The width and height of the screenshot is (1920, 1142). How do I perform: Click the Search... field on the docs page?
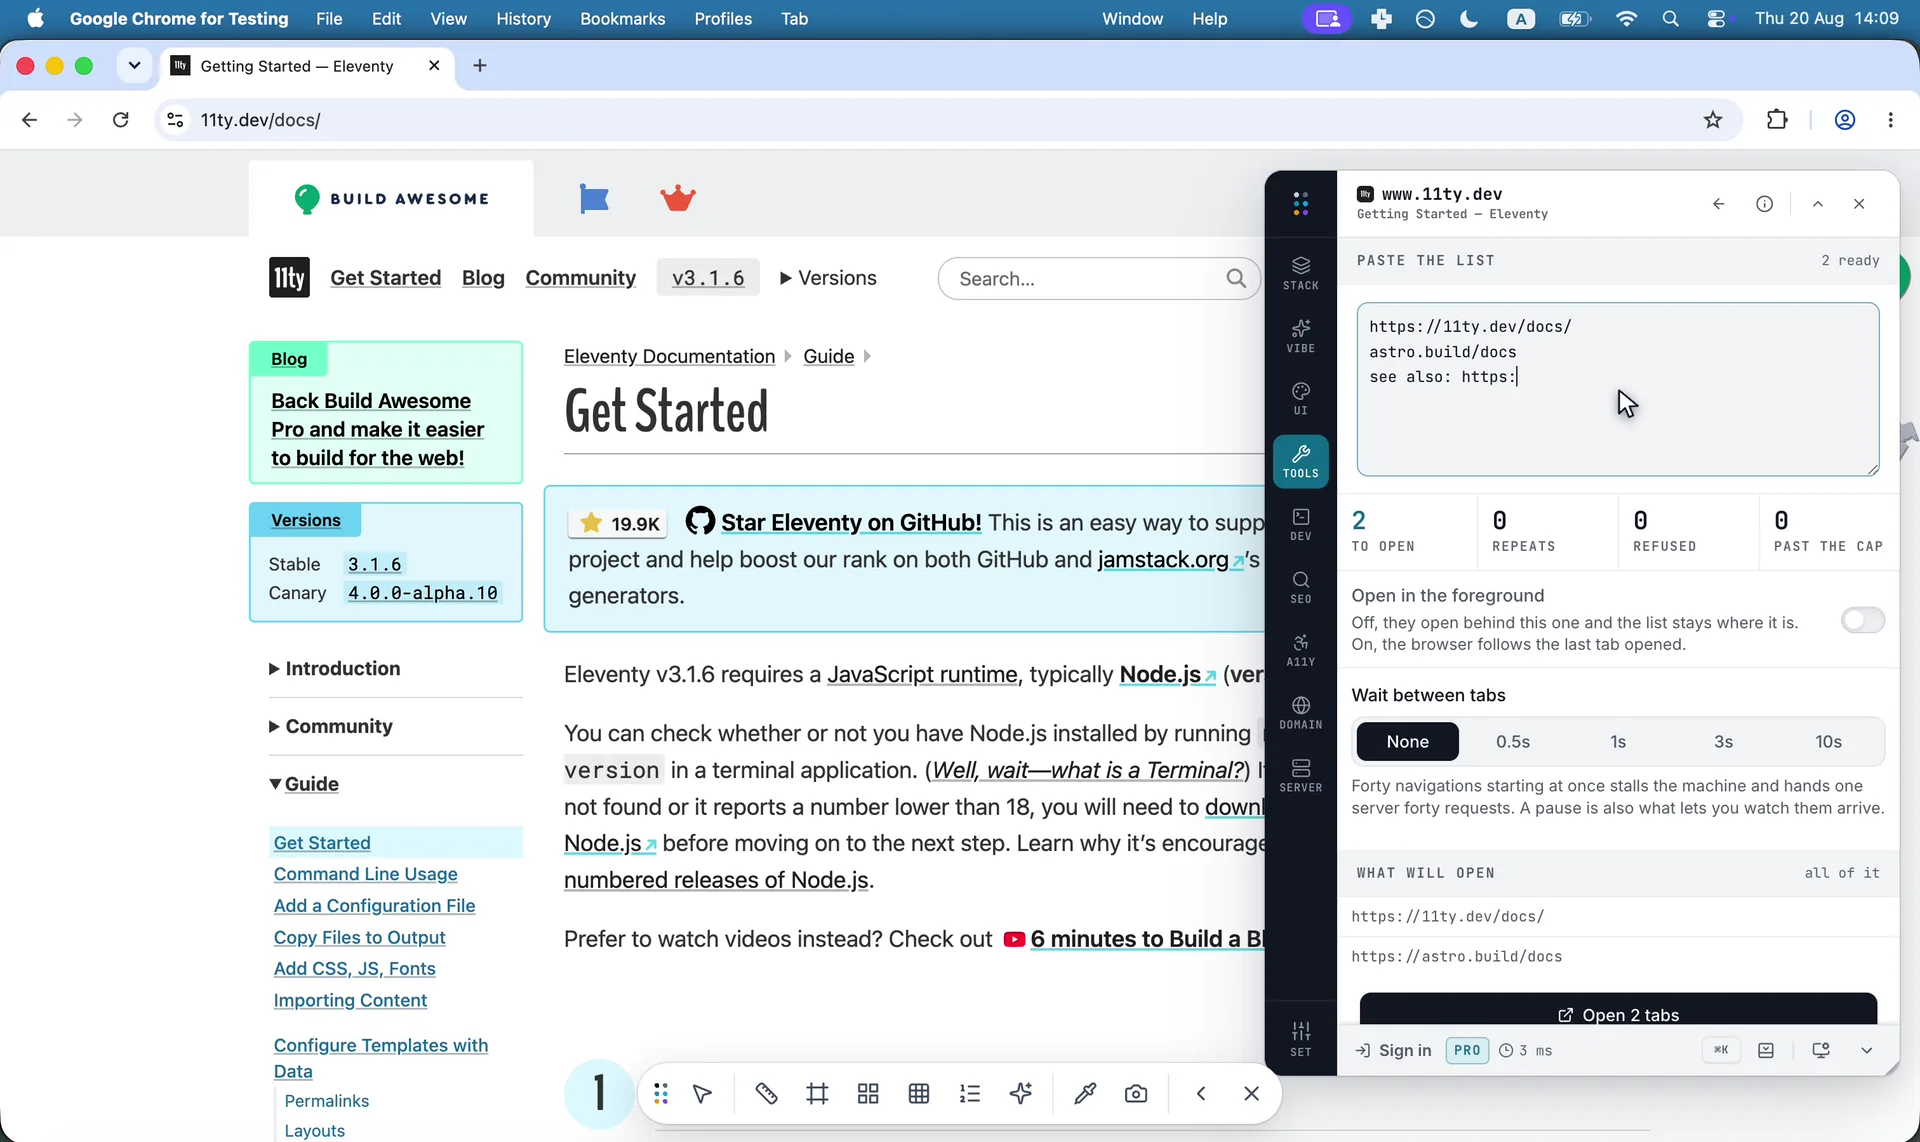1098,279
